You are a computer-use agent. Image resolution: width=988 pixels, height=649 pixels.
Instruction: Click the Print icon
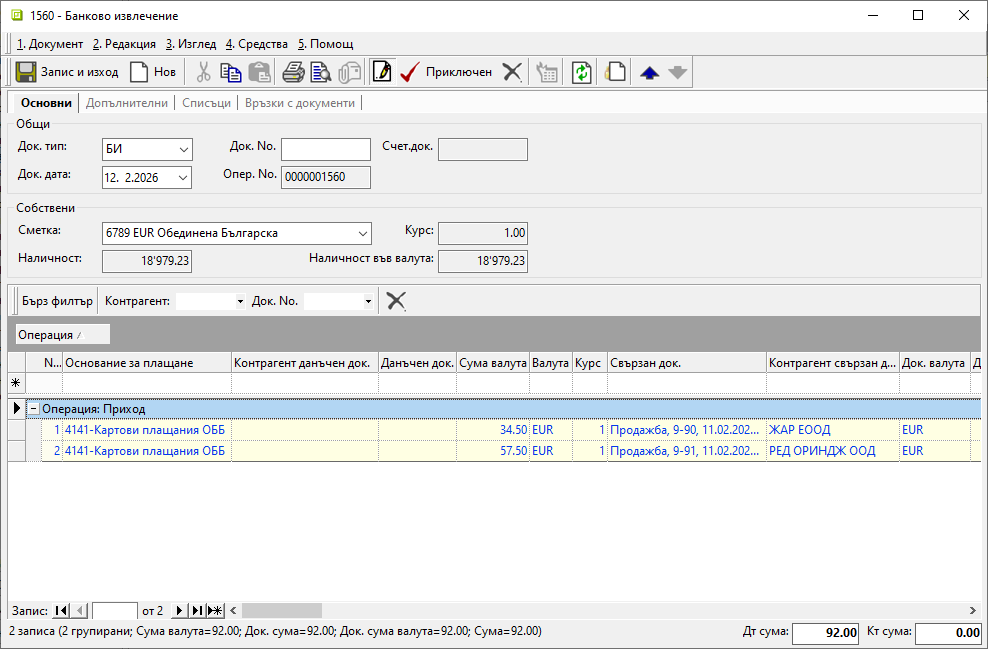point(293,72)
